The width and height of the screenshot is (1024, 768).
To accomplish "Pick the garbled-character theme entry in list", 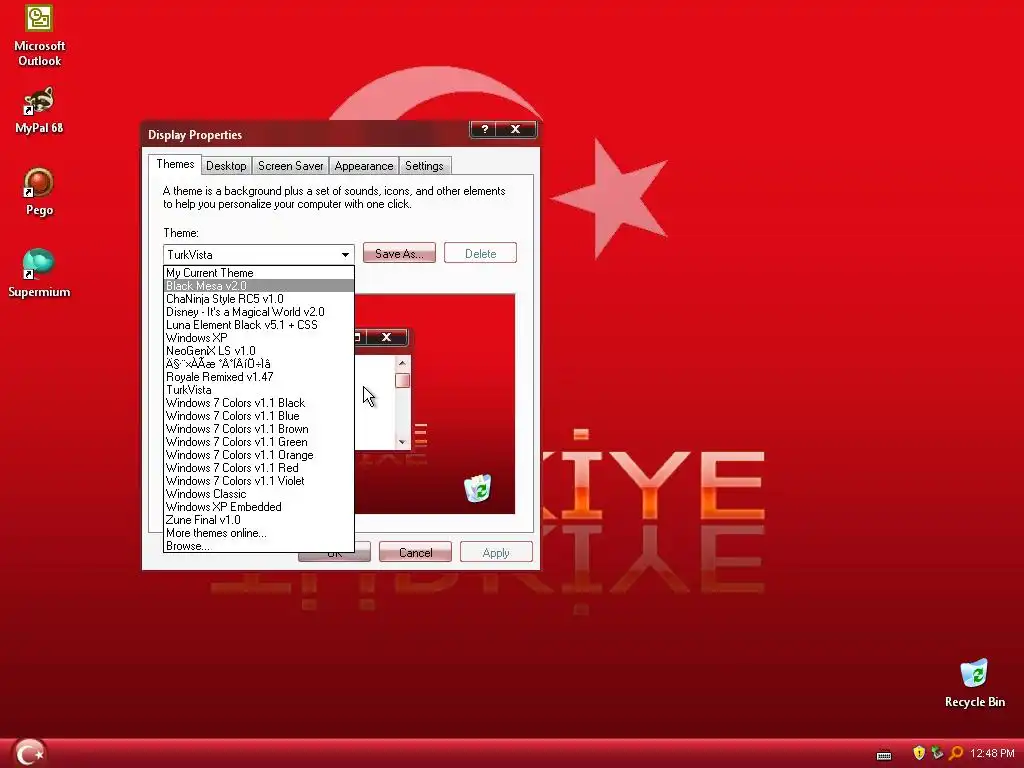I will pyautogui.click(x=259, y=364).
